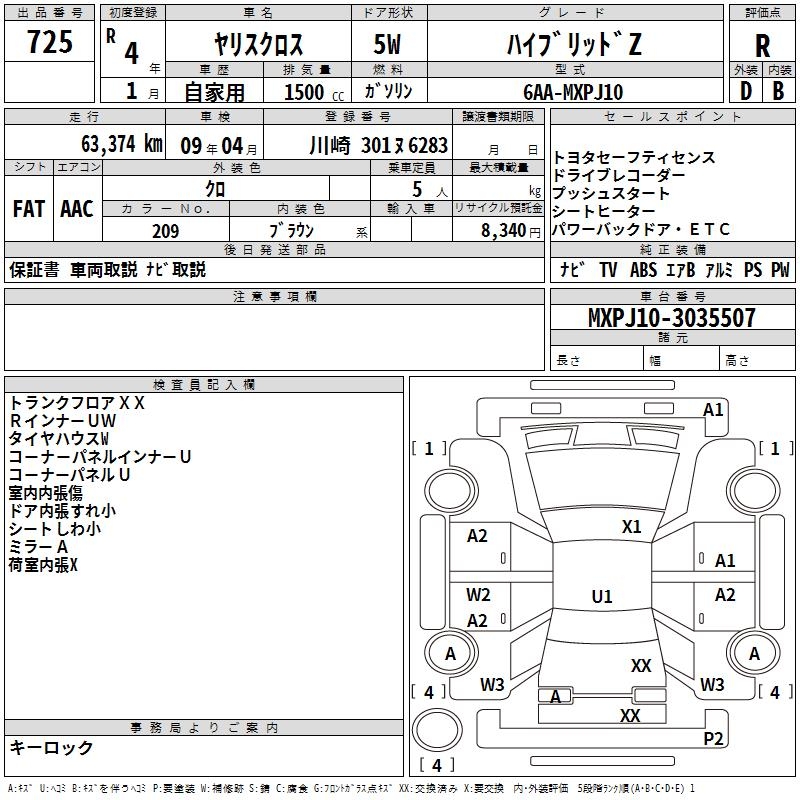Click sales point プッシュスタート
This screenshot has height=800, width=800.
pos(611,193)
